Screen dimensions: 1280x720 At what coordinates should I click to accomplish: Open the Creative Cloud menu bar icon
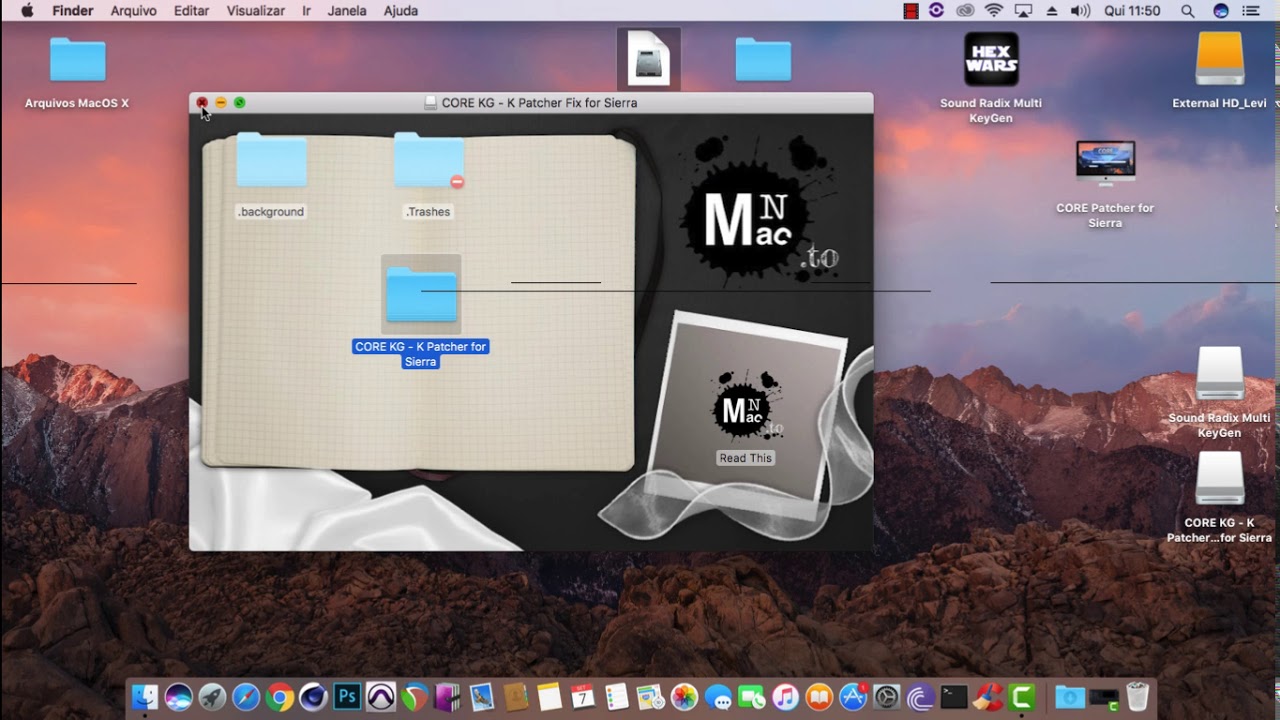coord(965,11)
